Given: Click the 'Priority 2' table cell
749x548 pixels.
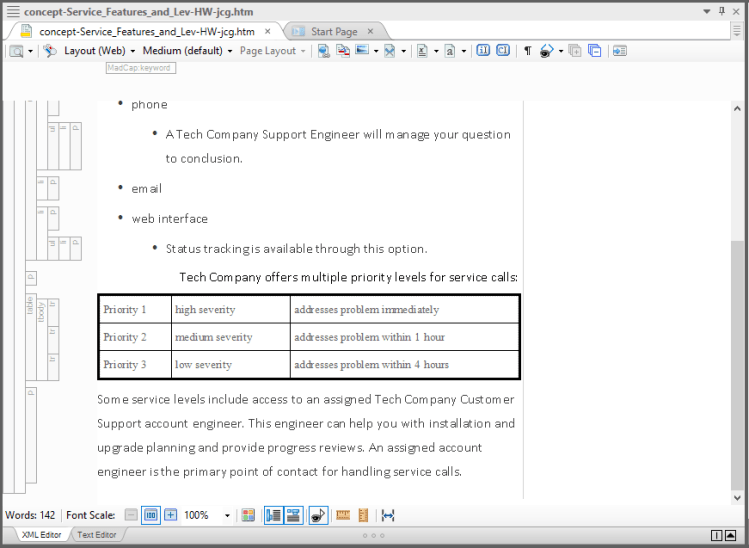Looking at the screenshot, I should click(135, 337).
